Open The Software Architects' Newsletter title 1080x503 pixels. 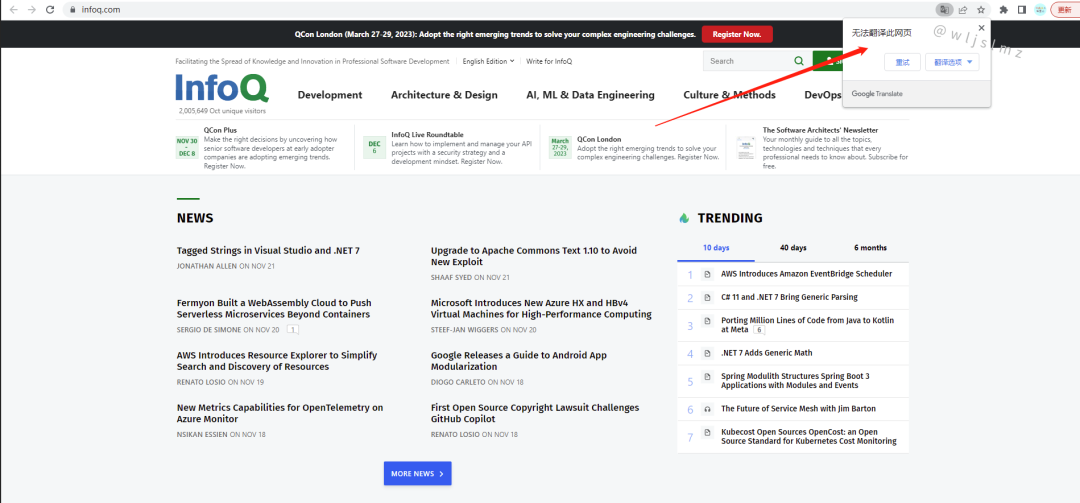pyautogui.click(x=820, y=130)
